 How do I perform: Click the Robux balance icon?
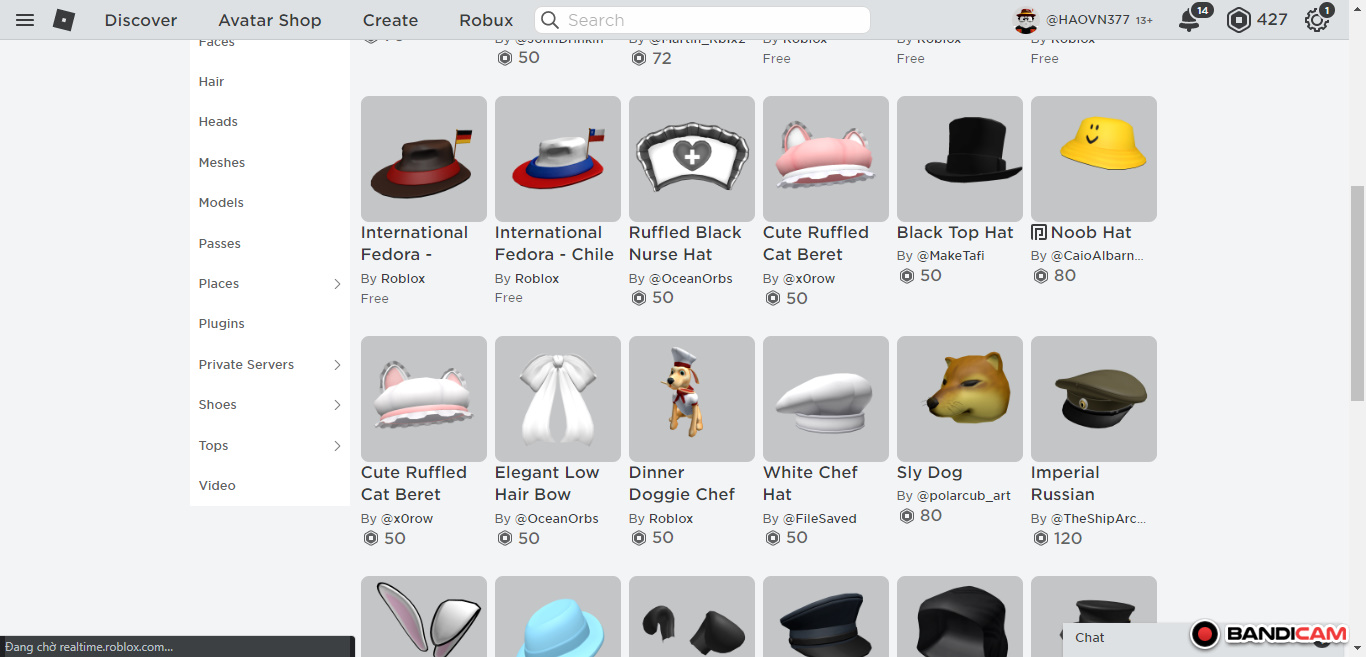click(x=1239, y=20)
